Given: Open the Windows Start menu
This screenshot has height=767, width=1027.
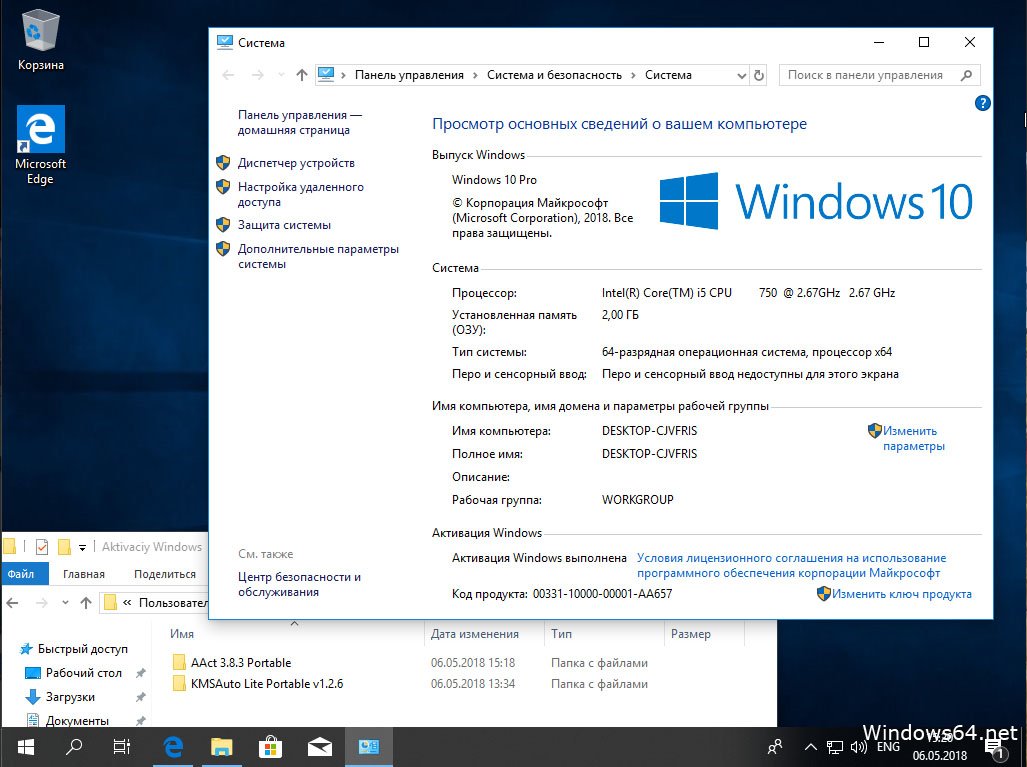Looking at the screenshot, I should point(26,747).
